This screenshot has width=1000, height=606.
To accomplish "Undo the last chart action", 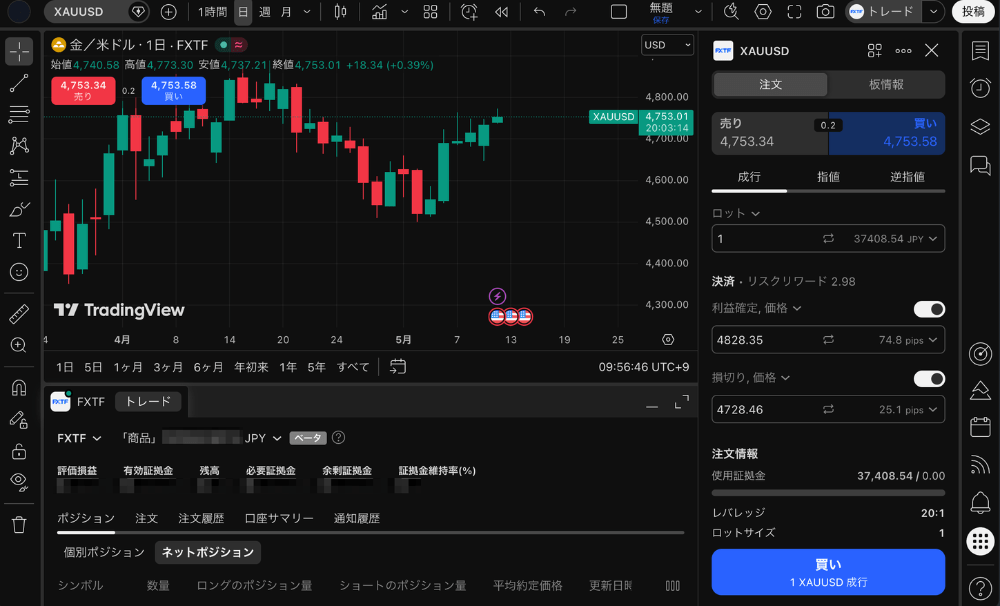I will coord(540,11).
